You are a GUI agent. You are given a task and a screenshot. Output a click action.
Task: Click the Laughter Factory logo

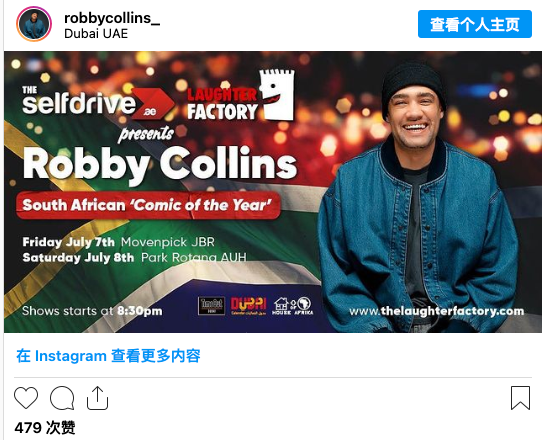point(241,96)
